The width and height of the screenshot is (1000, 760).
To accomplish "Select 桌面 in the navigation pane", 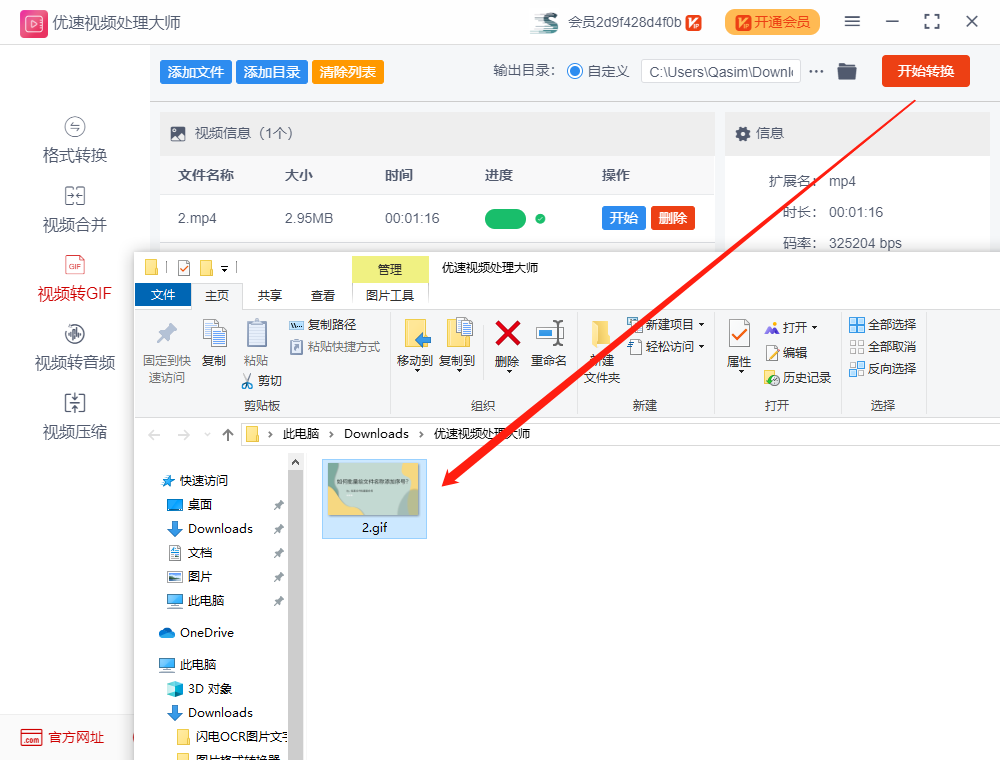I will tap(189, 505).
